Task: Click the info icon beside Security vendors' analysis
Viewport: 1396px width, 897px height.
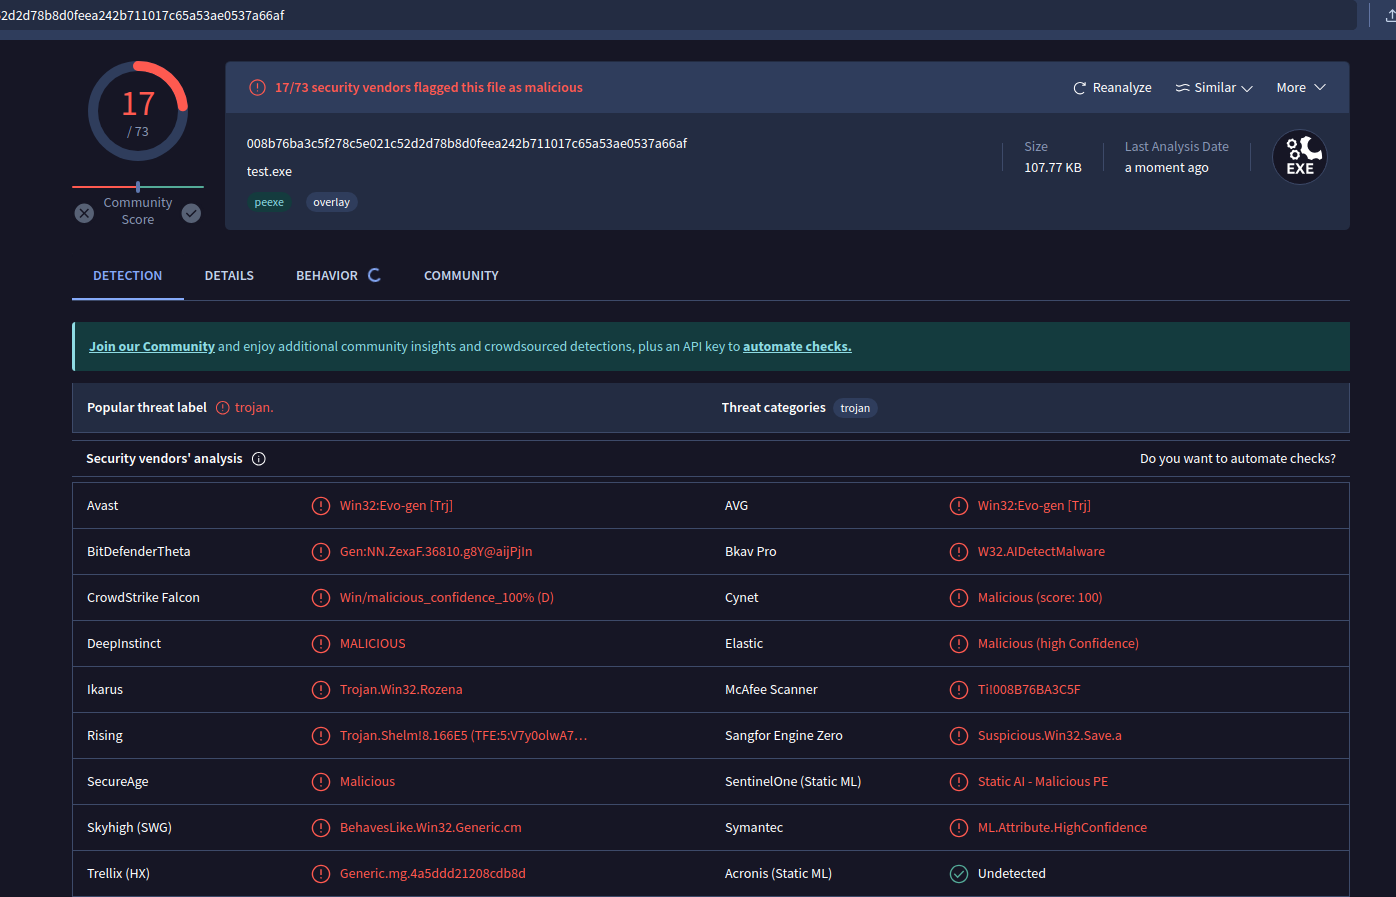Action: [259, 459]
